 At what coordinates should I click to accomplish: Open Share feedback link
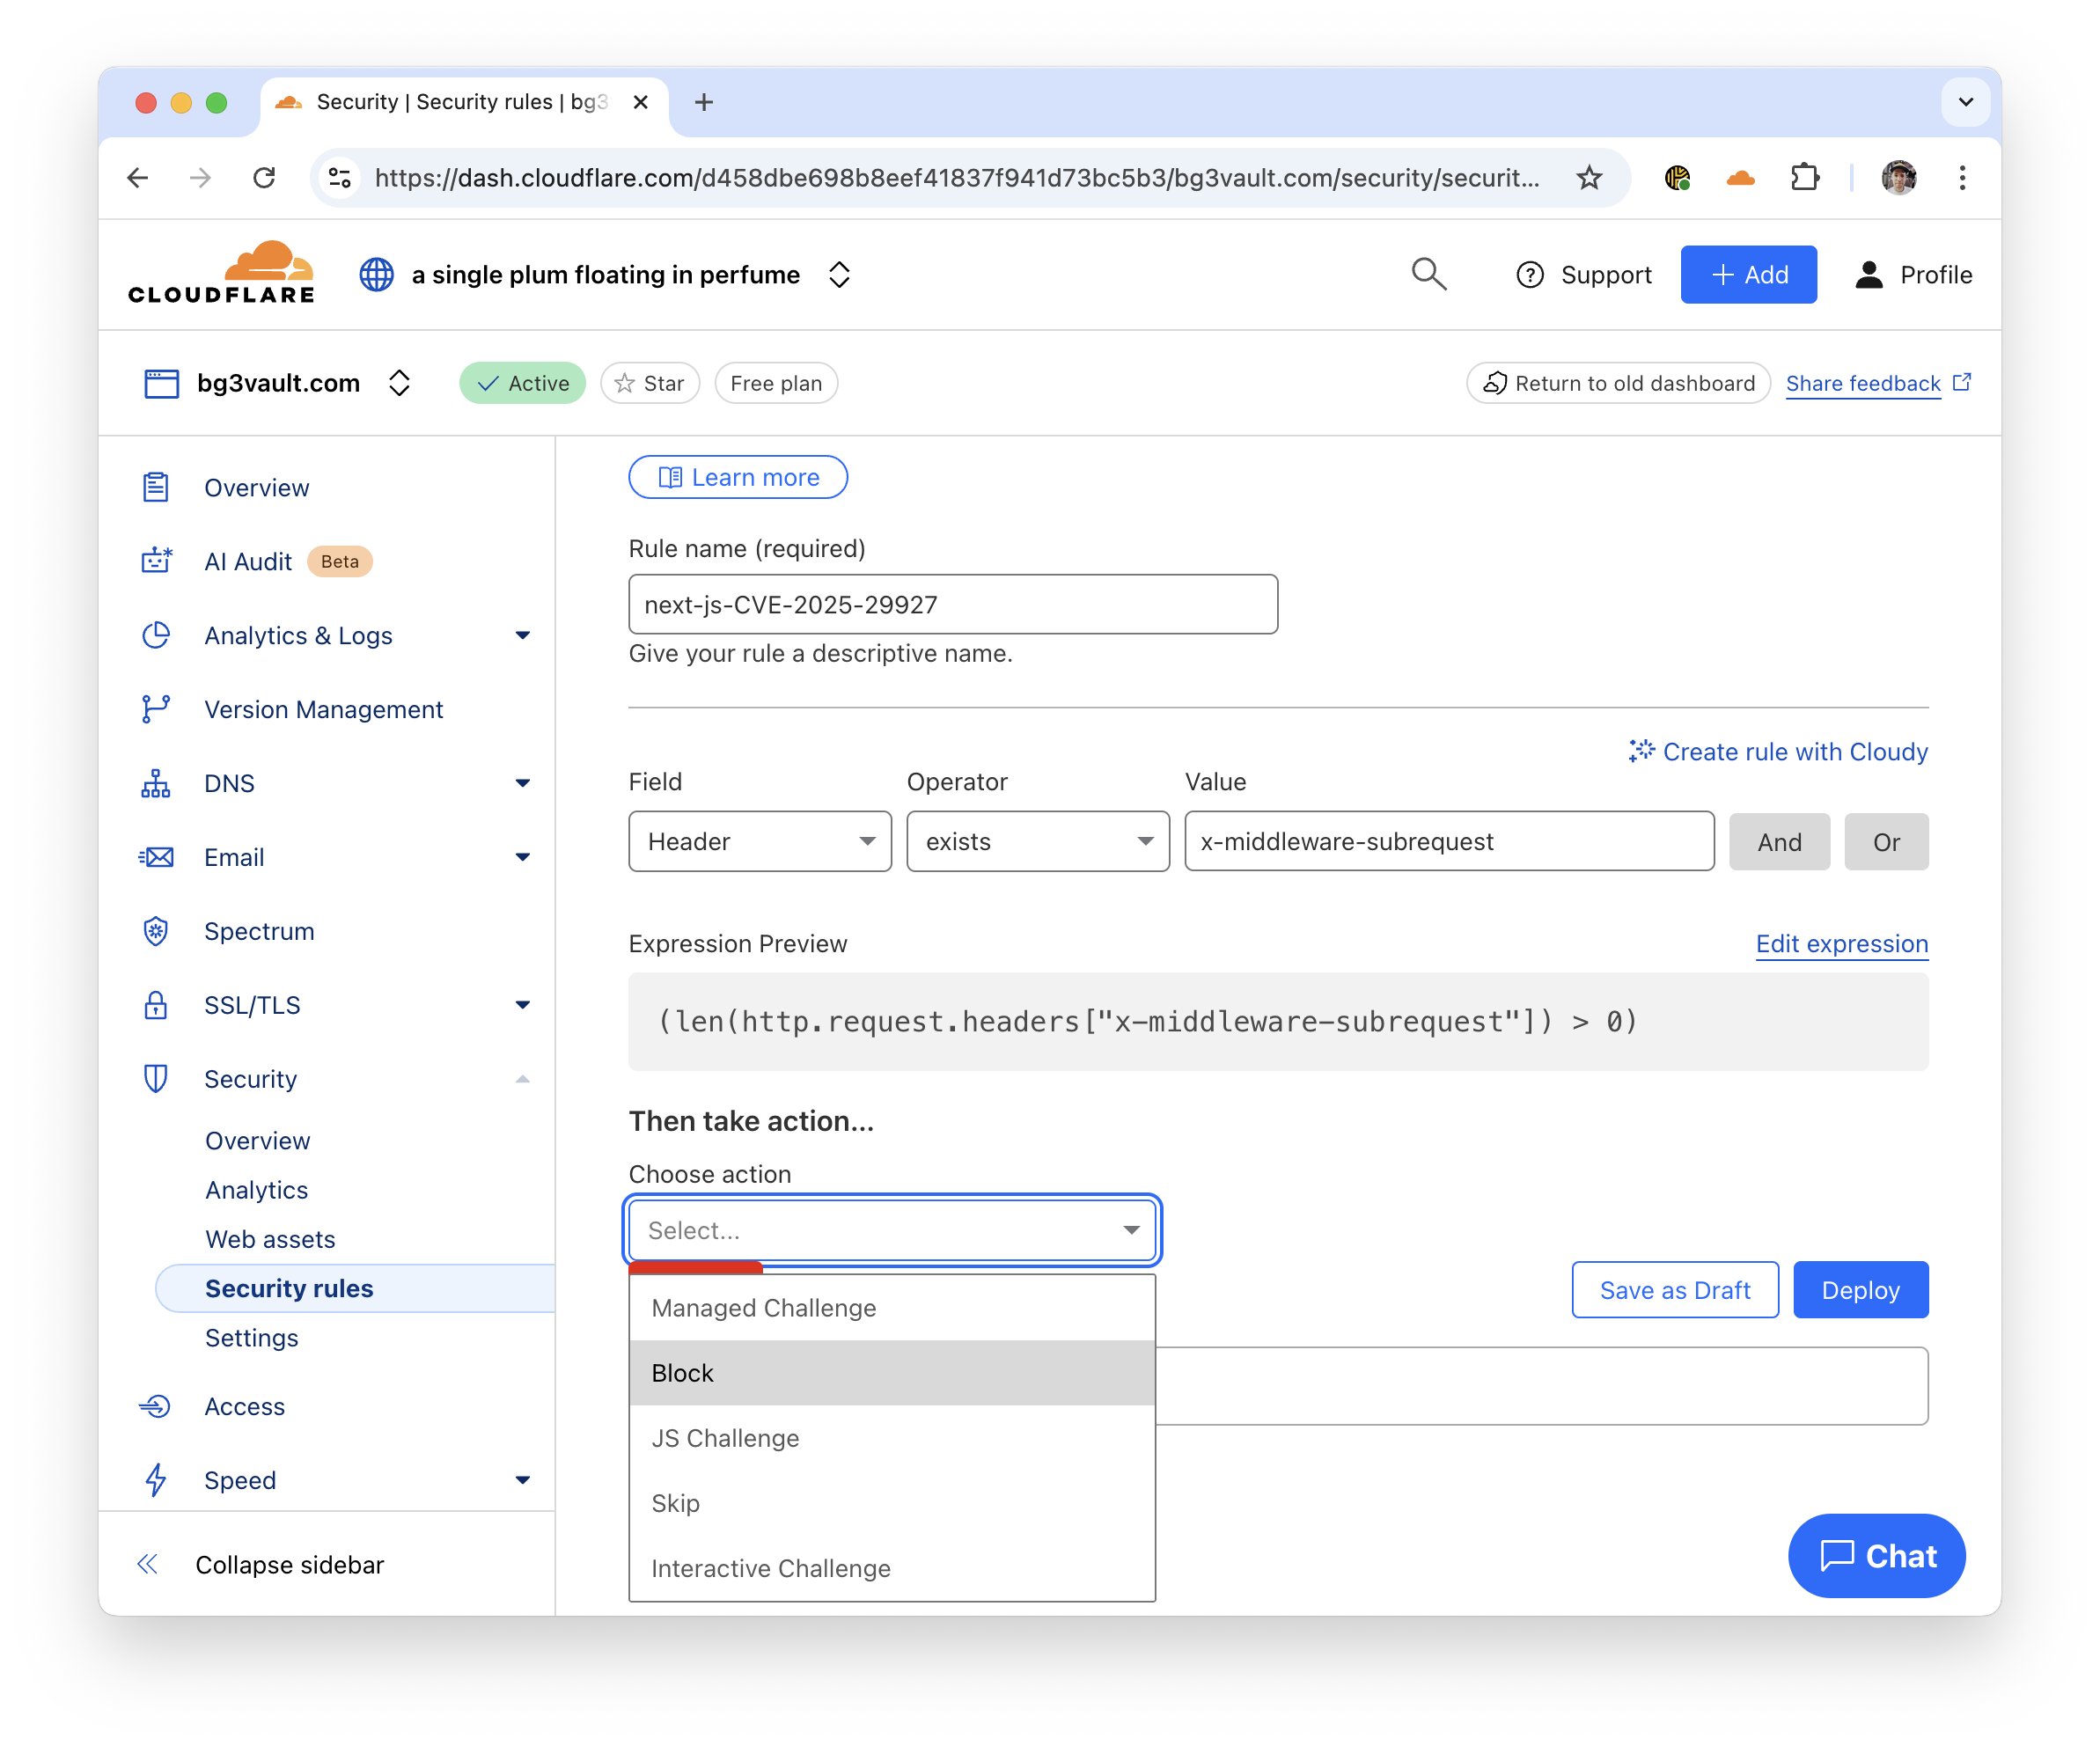[1877, 383]
